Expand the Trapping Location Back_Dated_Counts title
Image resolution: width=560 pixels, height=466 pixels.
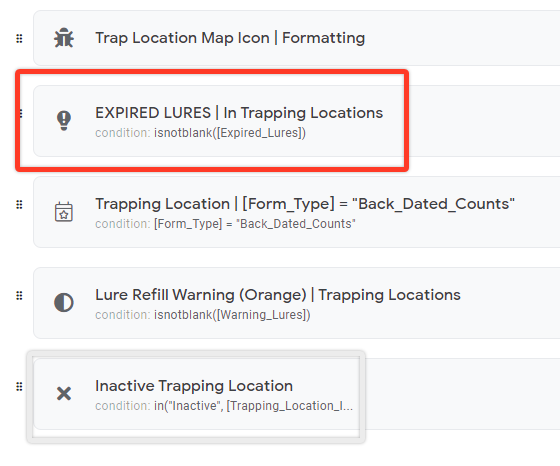click(305, 204)
